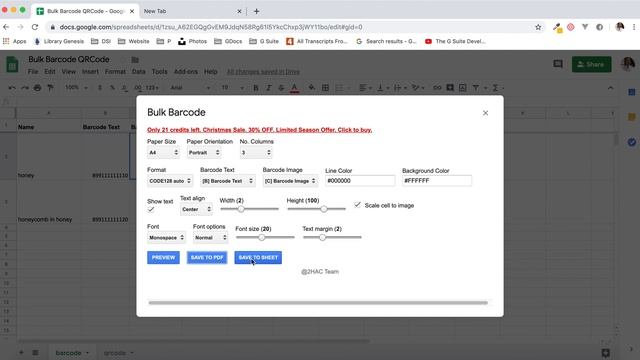Screen dimensions: 640x360
Task: Click the insert link icon
Action: pyautogui.click(x=437, y=88)
